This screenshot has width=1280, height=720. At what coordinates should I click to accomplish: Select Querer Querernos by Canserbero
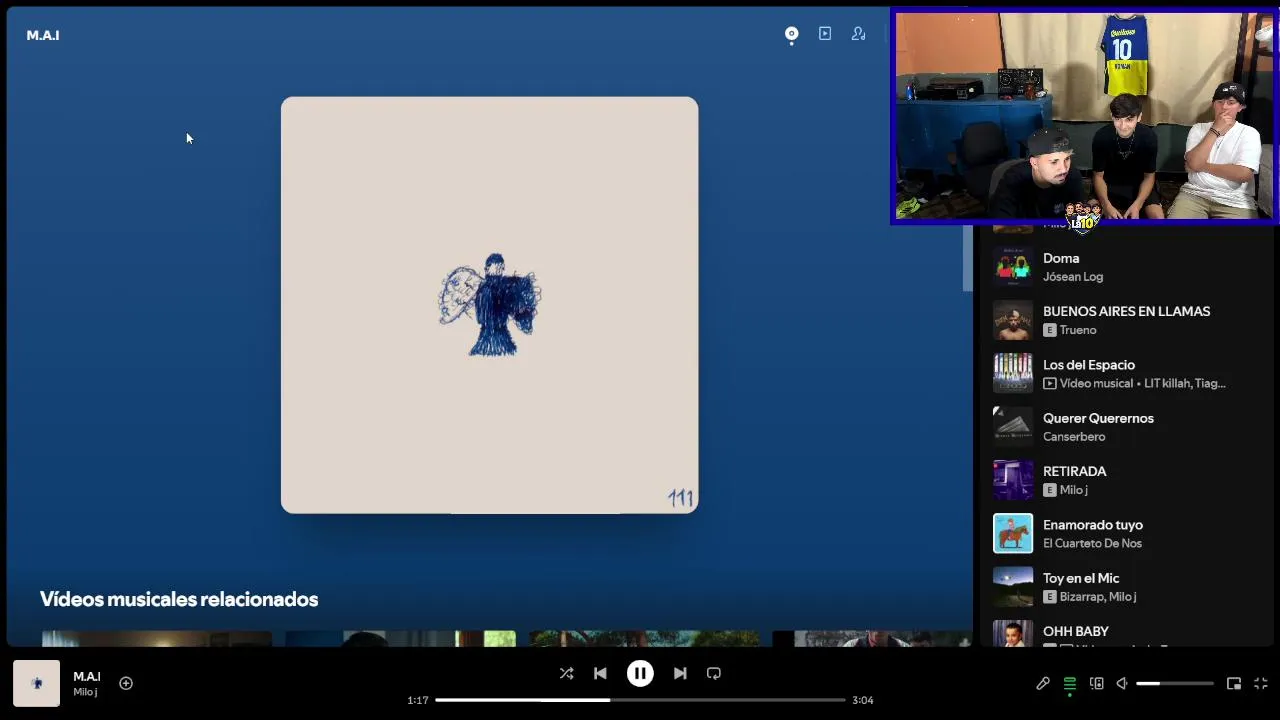click(x=1126, y=427)
